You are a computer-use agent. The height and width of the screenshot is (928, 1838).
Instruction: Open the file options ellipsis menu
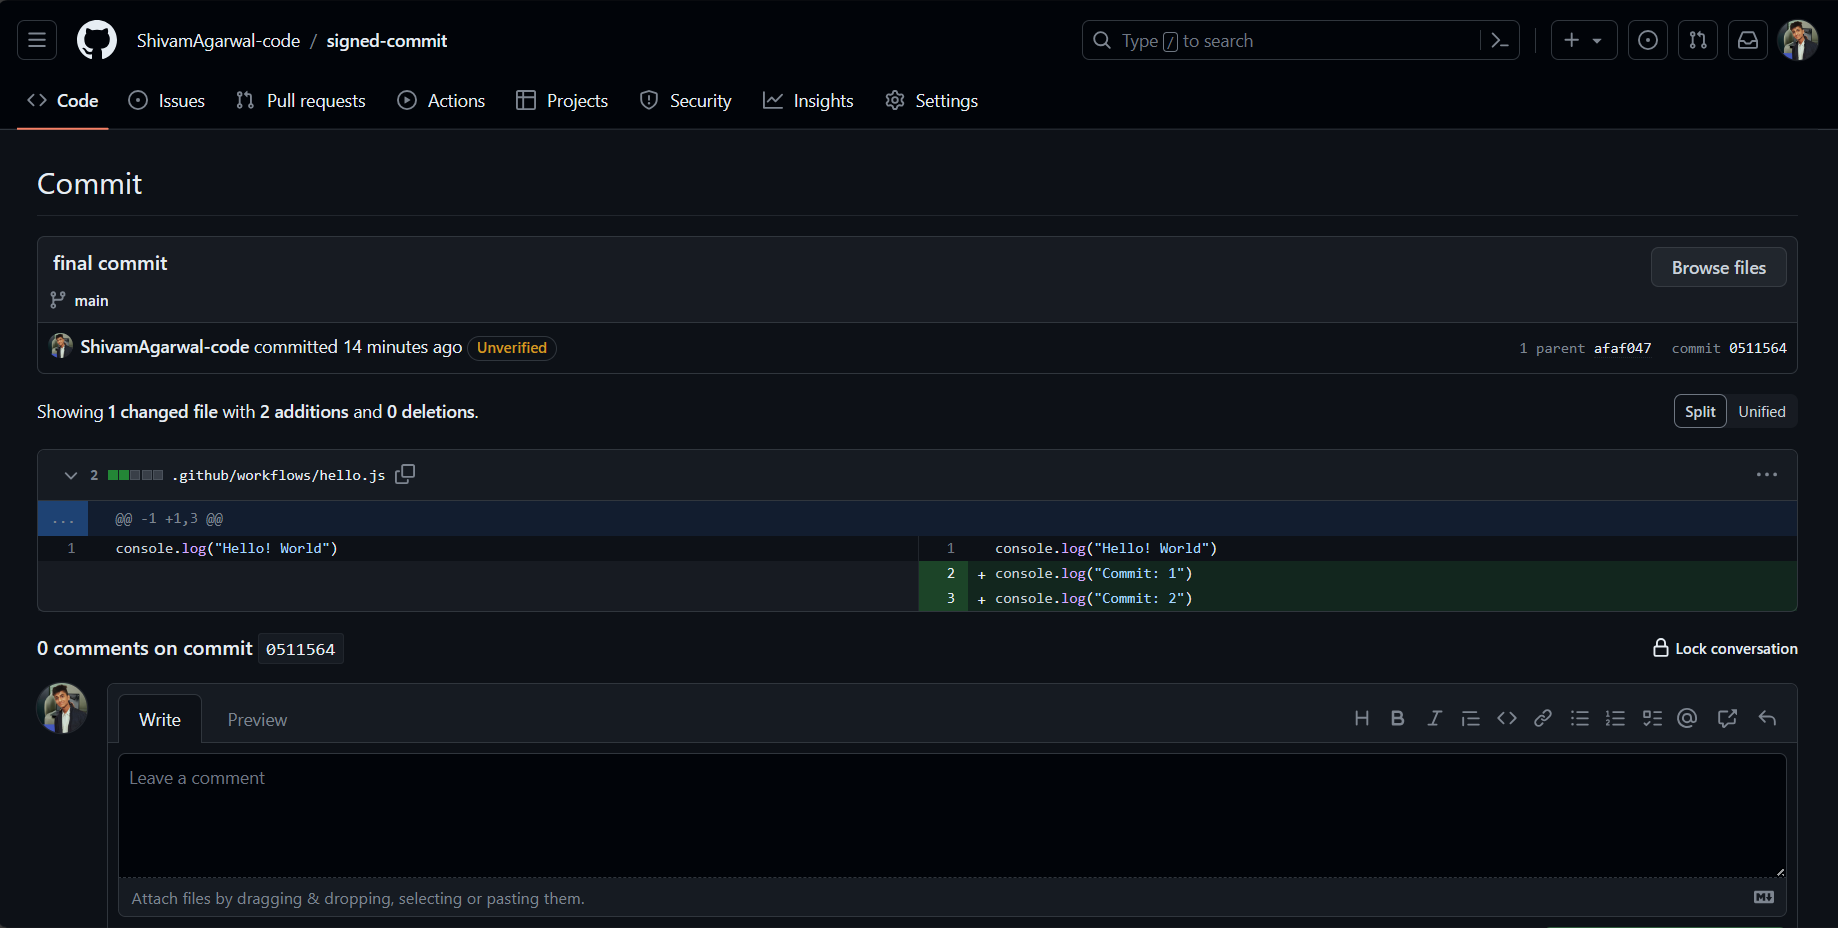tap(1767, 474)
